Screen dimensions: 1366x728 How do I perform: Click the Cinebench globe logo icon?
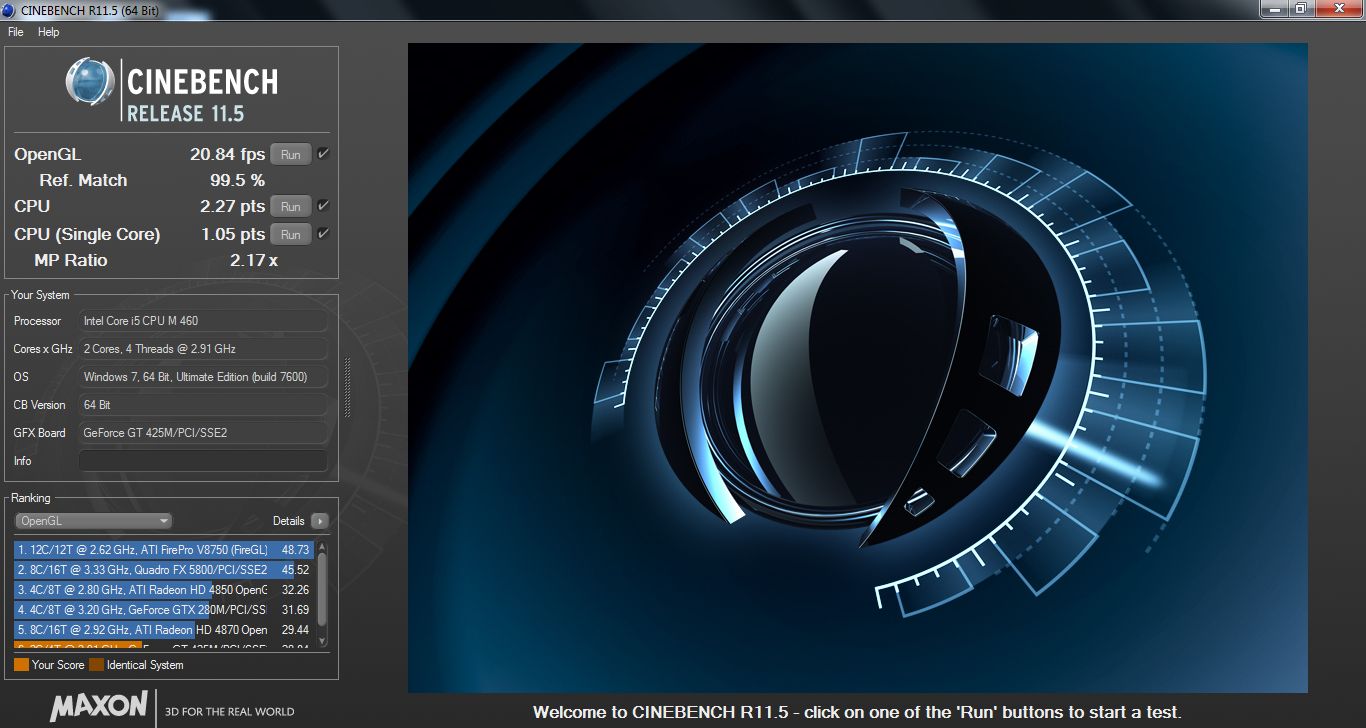click(x=90, y=82)
